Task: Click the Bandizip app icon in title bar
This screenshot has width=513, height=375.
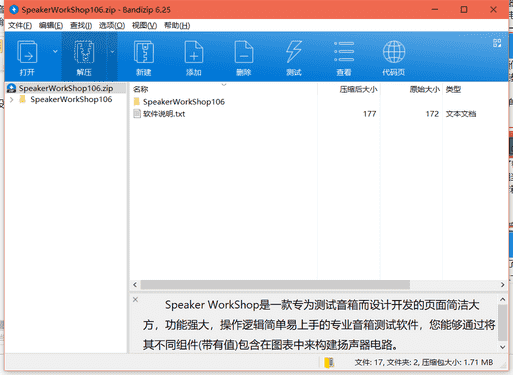Action: (14, 10)
